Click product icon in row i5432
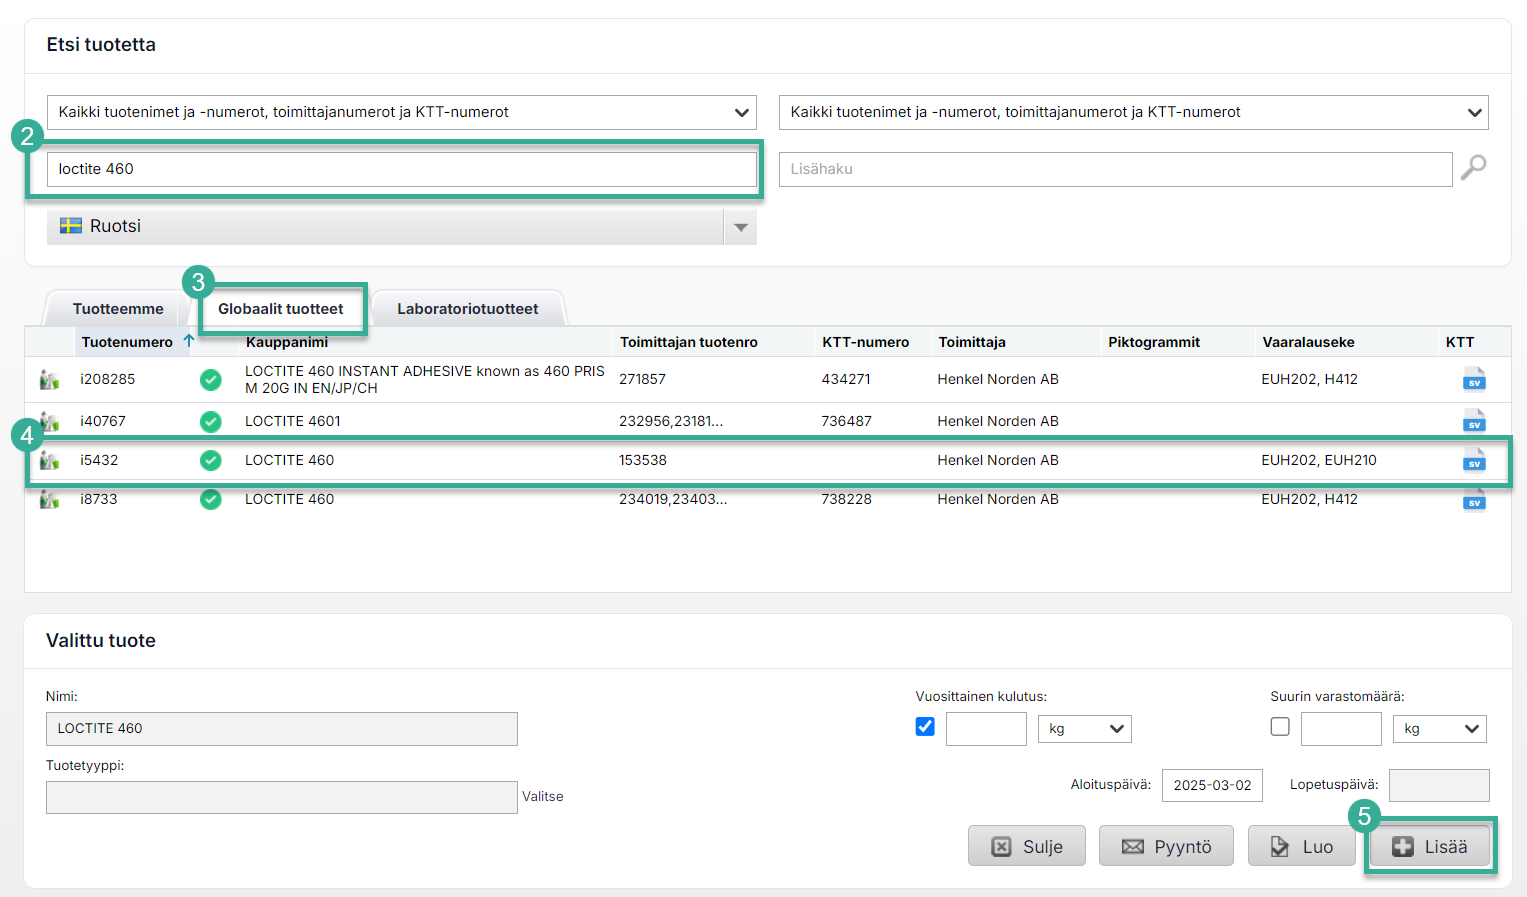Image resolution: width=1527 pixels, height=897 pixels. click(x=49, y=460)
